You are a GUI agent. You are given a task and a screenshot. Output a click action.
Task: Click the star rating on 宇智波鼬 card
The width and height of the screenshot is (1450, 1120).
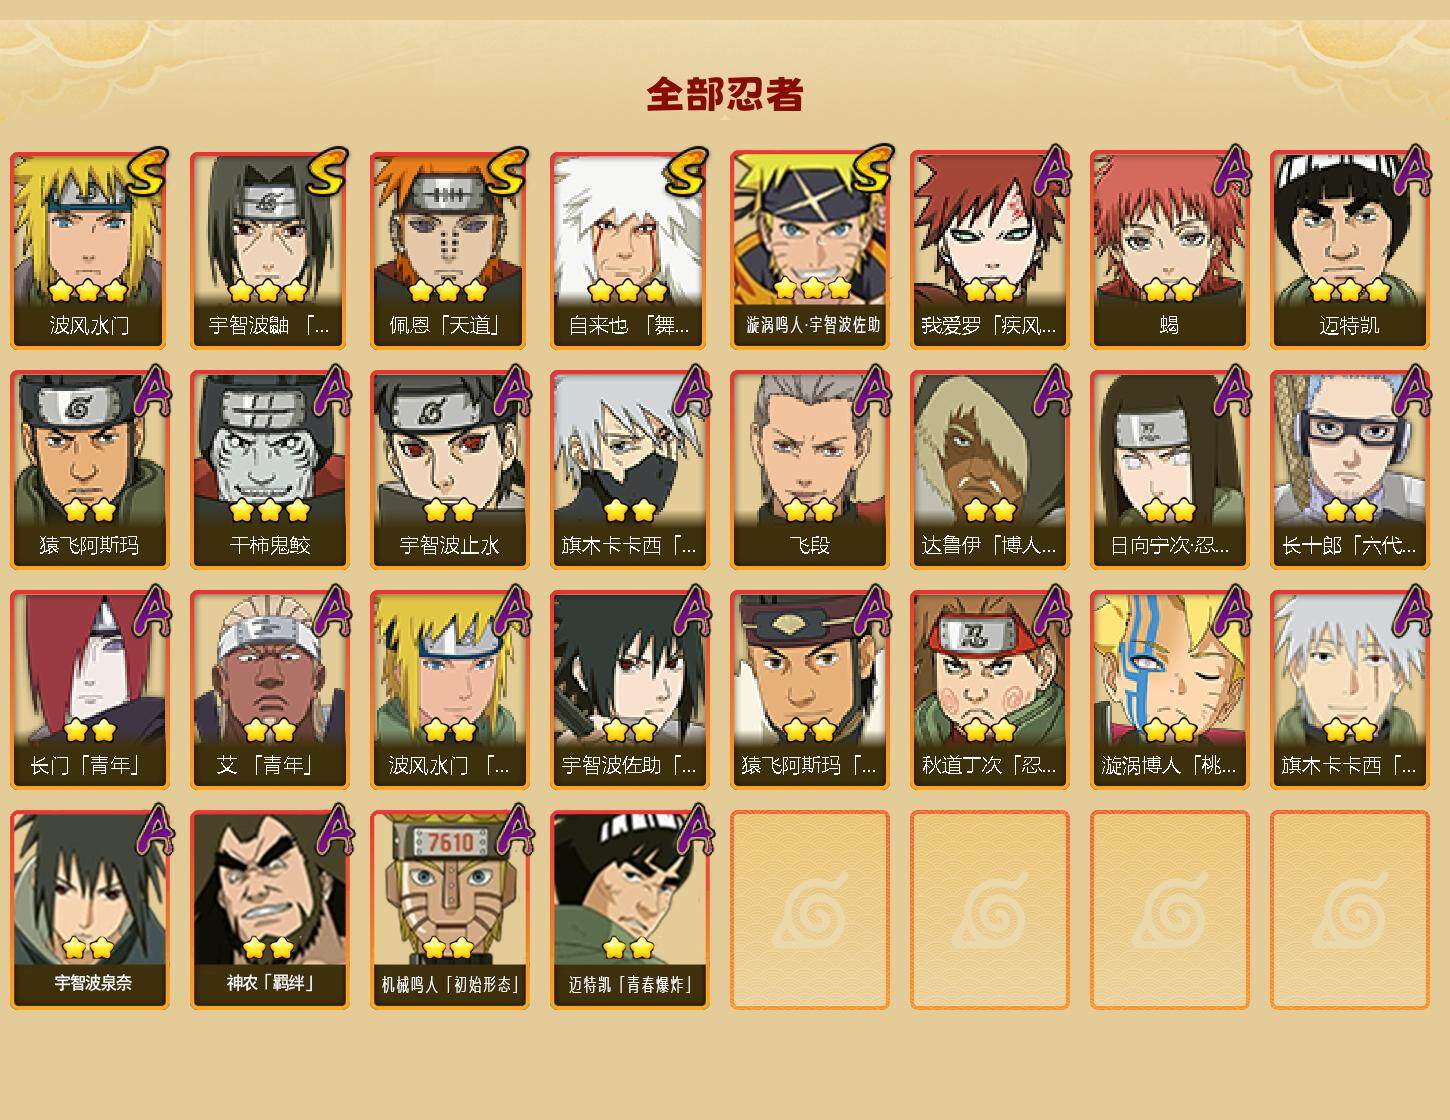pyautogui.click(x=267, y=291)
